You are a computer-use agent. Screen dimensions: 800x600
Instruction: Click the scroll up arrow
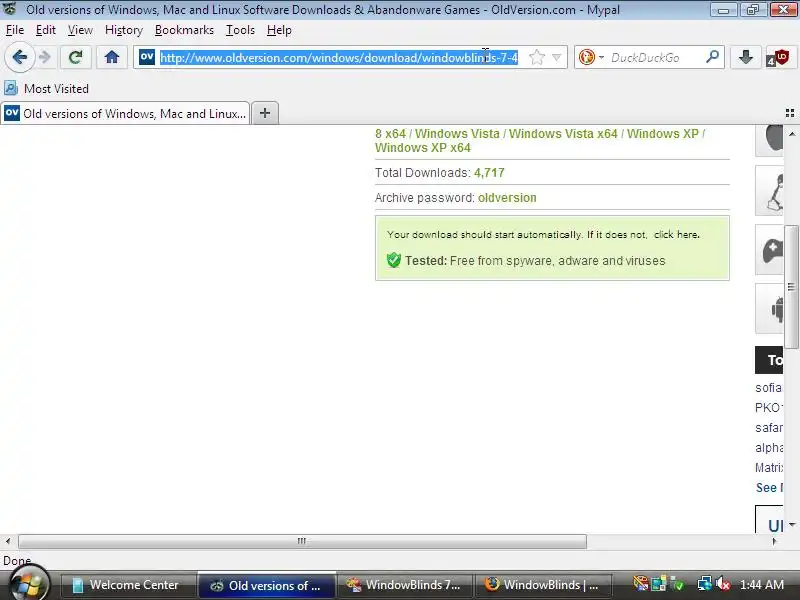792,134
